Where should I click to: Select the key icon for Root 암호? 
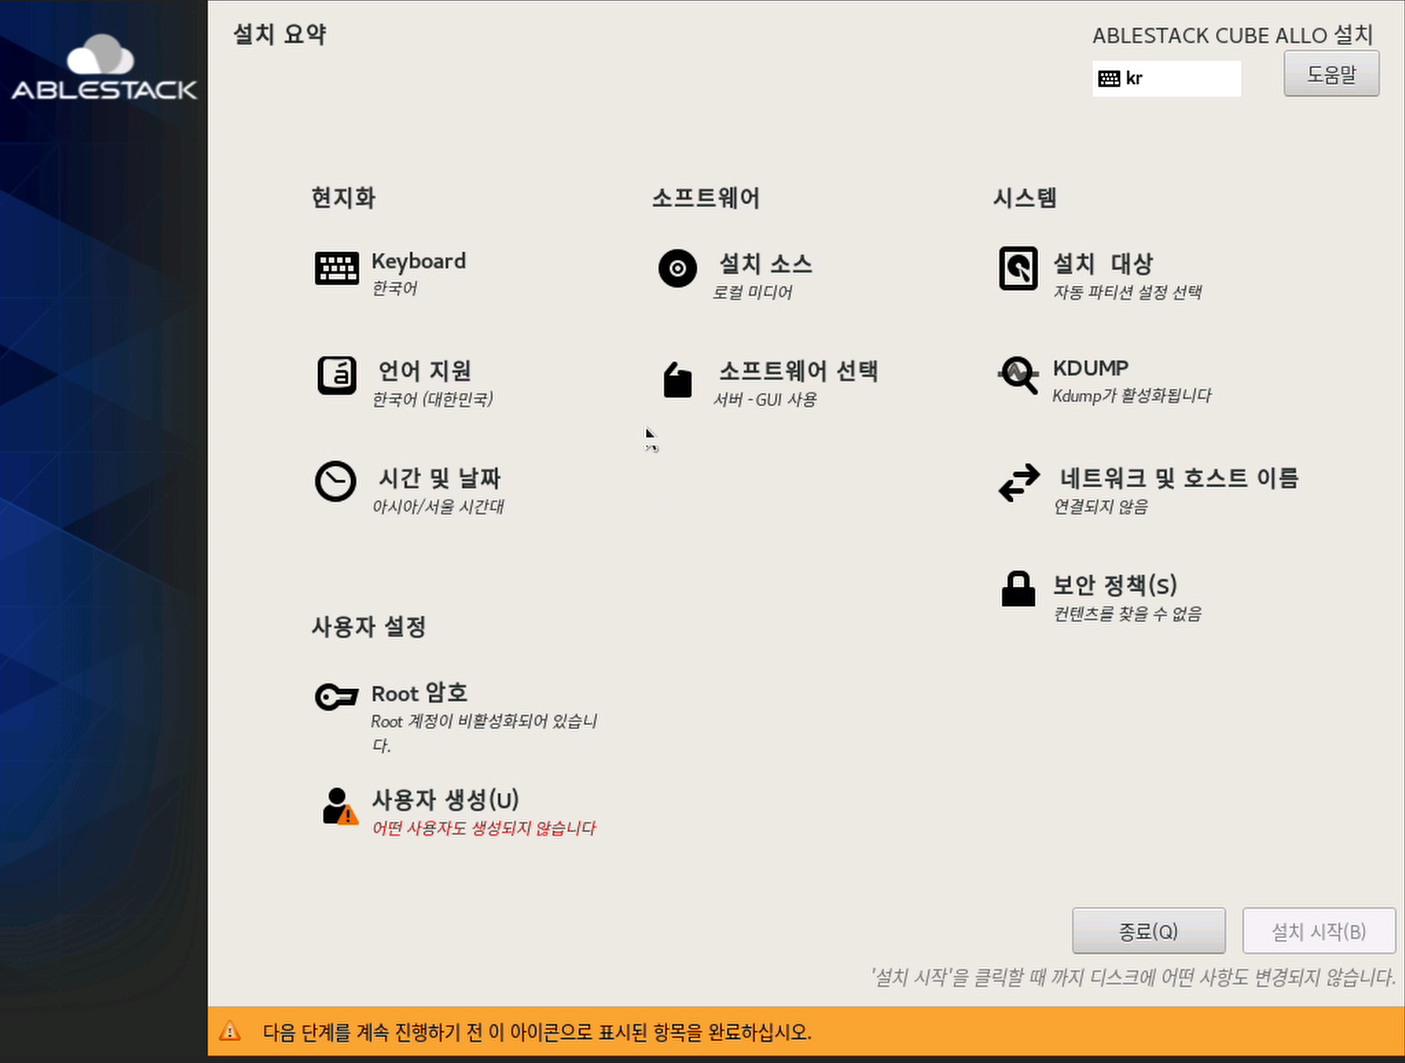click(x=336, y=696)
